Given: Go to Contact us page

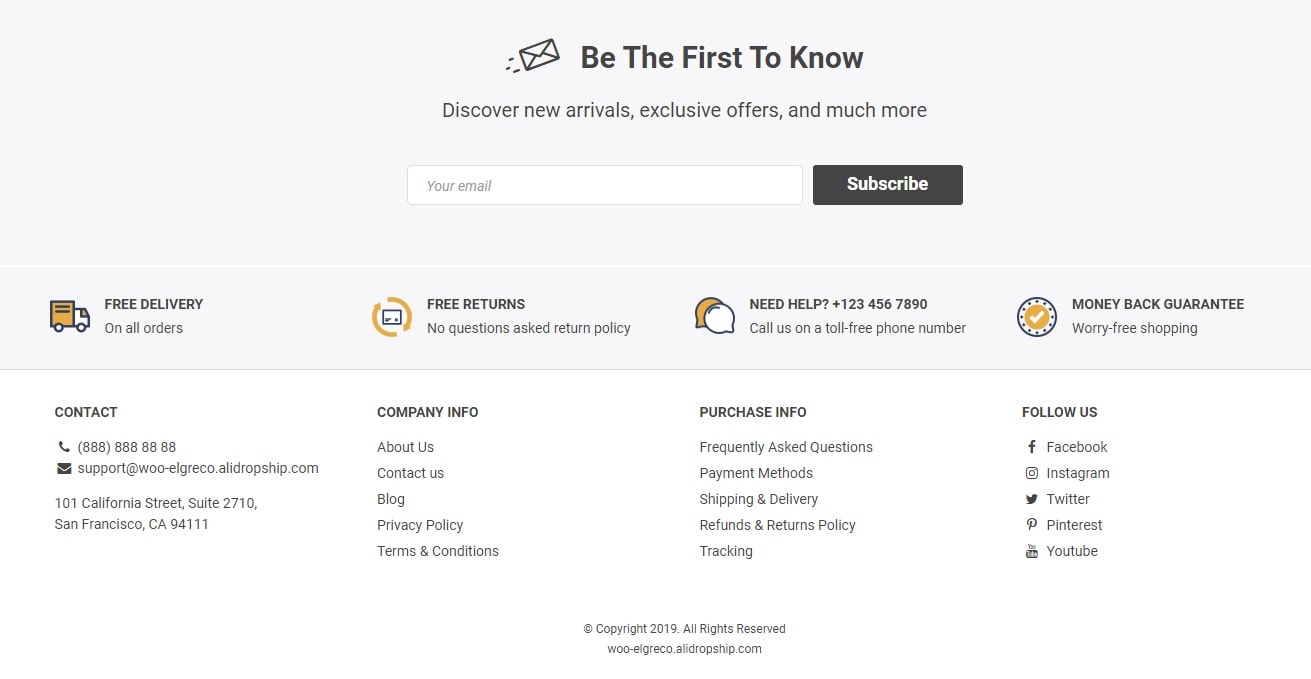Looking at the screenshot, I should tap(410, 473).
